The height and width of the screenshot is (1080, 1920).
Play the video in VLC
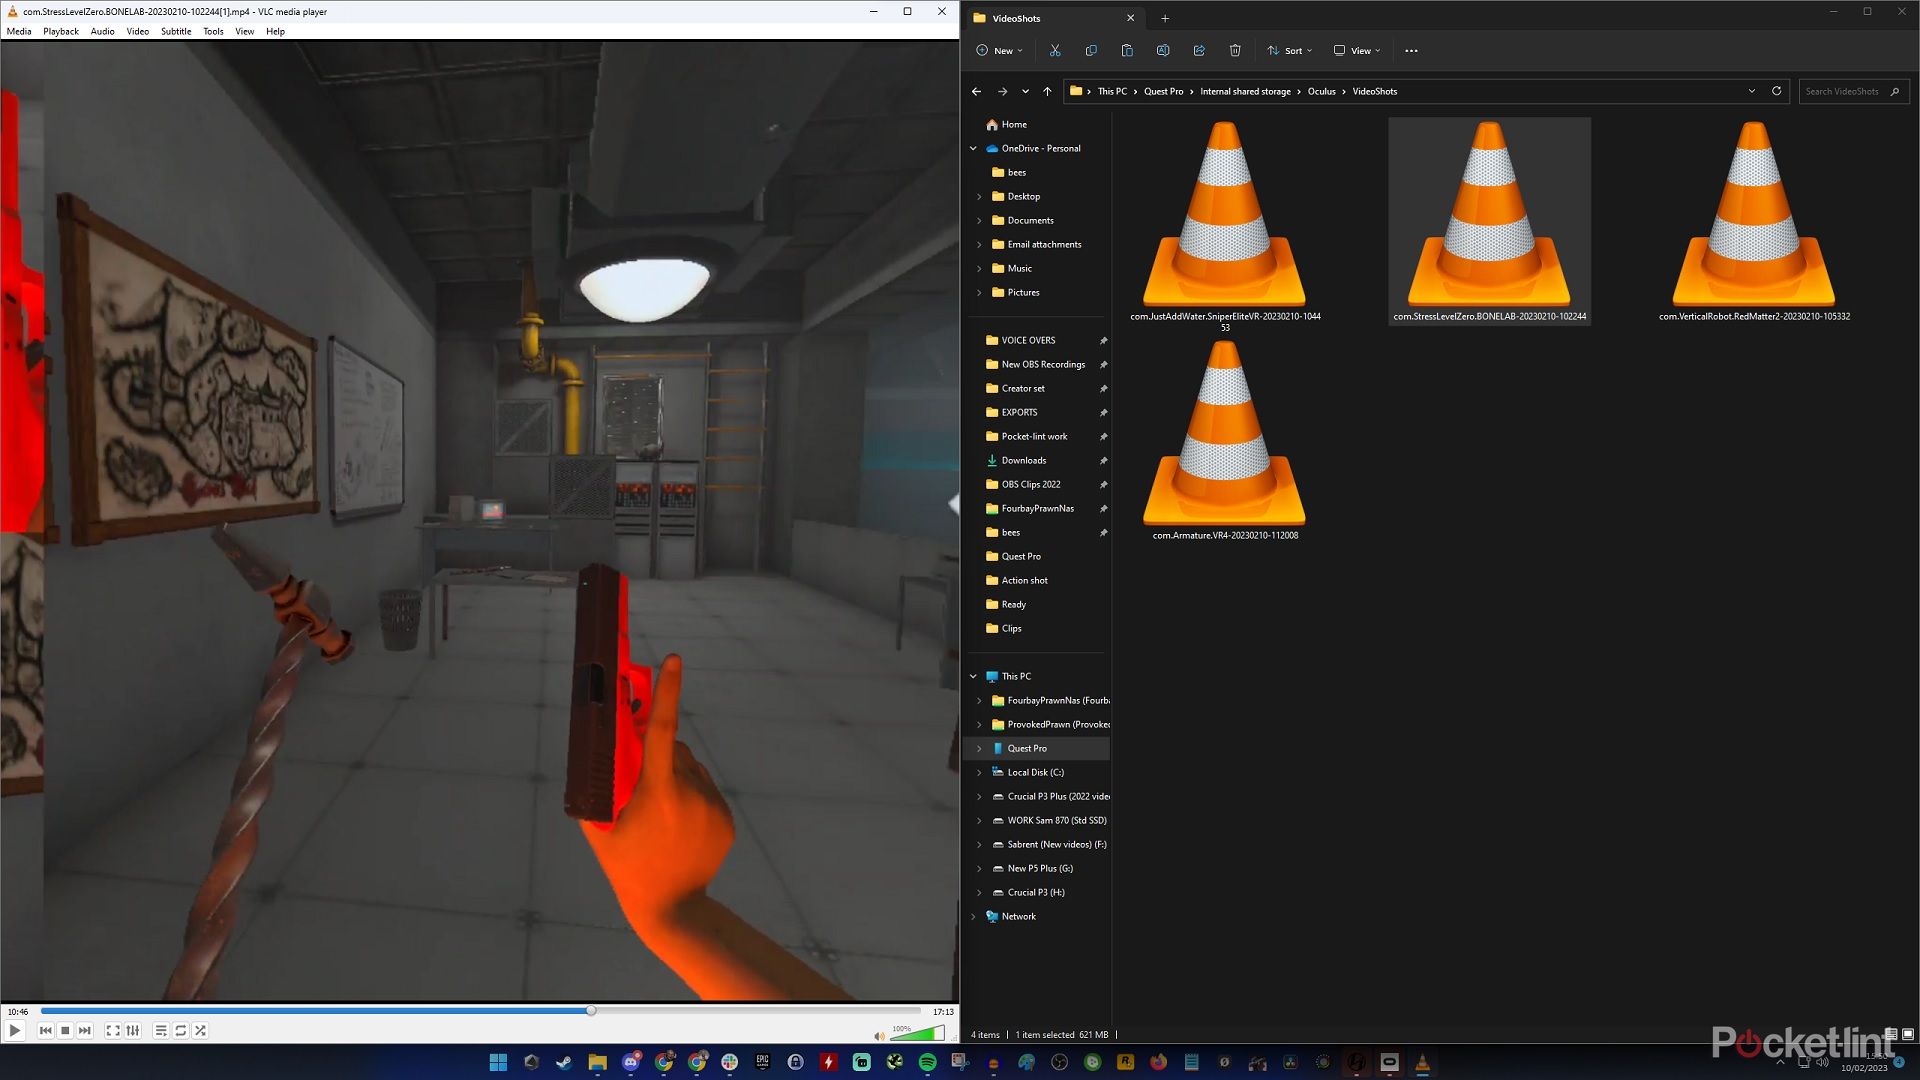pyautogui.click(x=15, y=1030)
